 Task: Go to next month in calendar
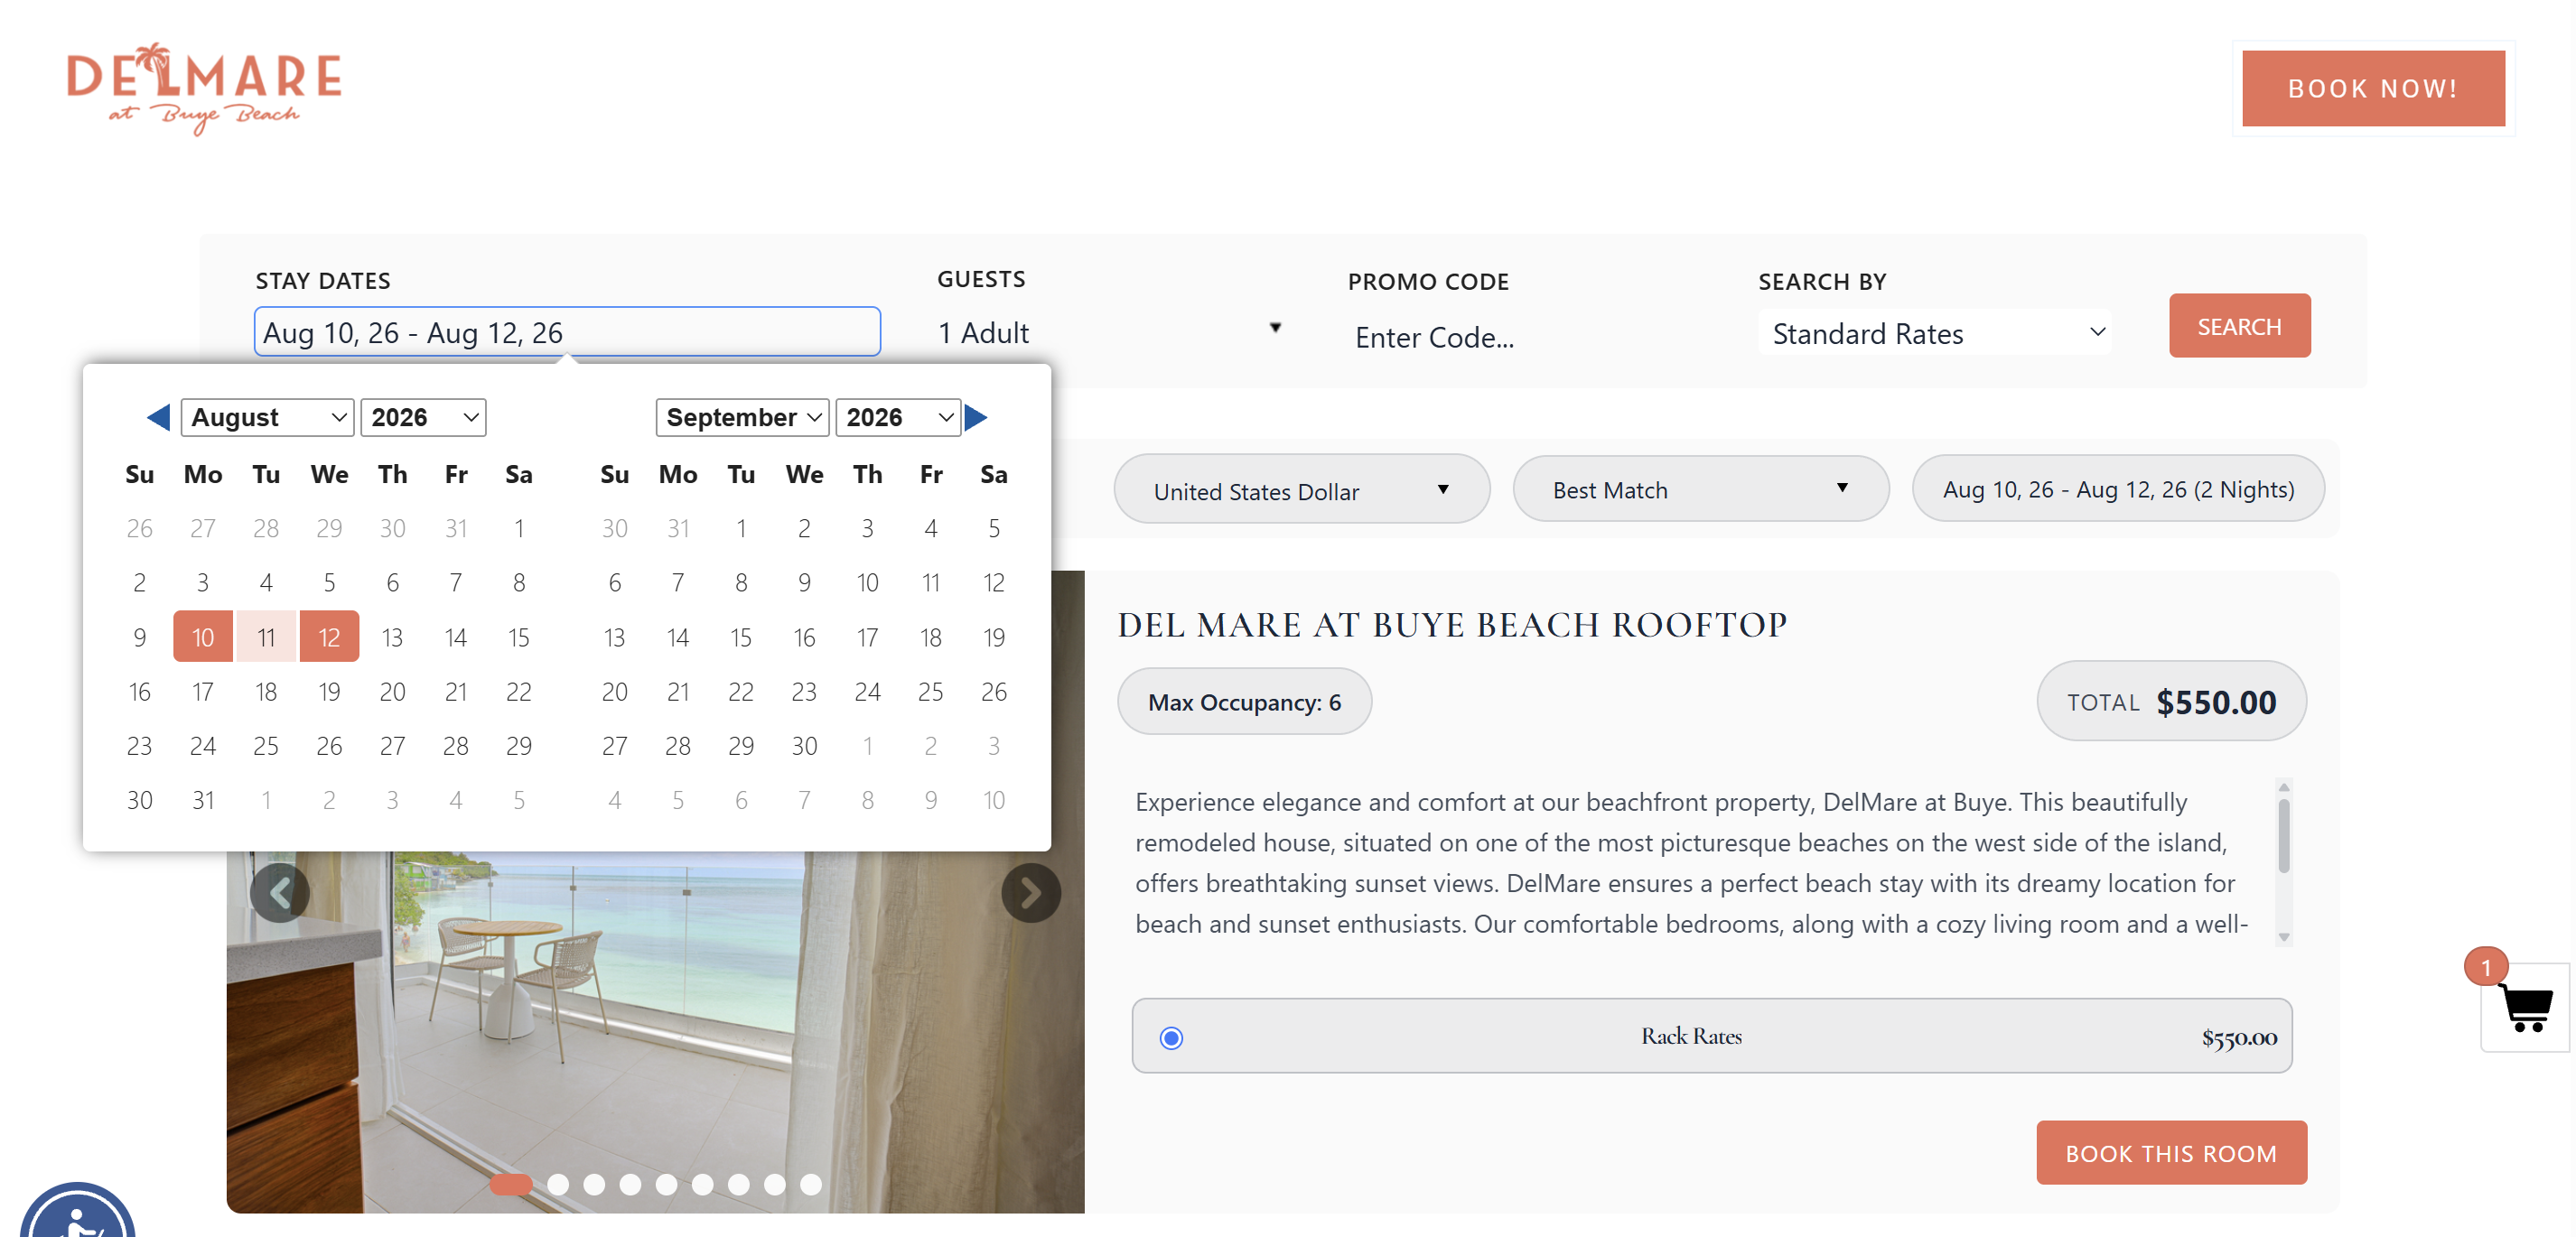coord(976,417)
